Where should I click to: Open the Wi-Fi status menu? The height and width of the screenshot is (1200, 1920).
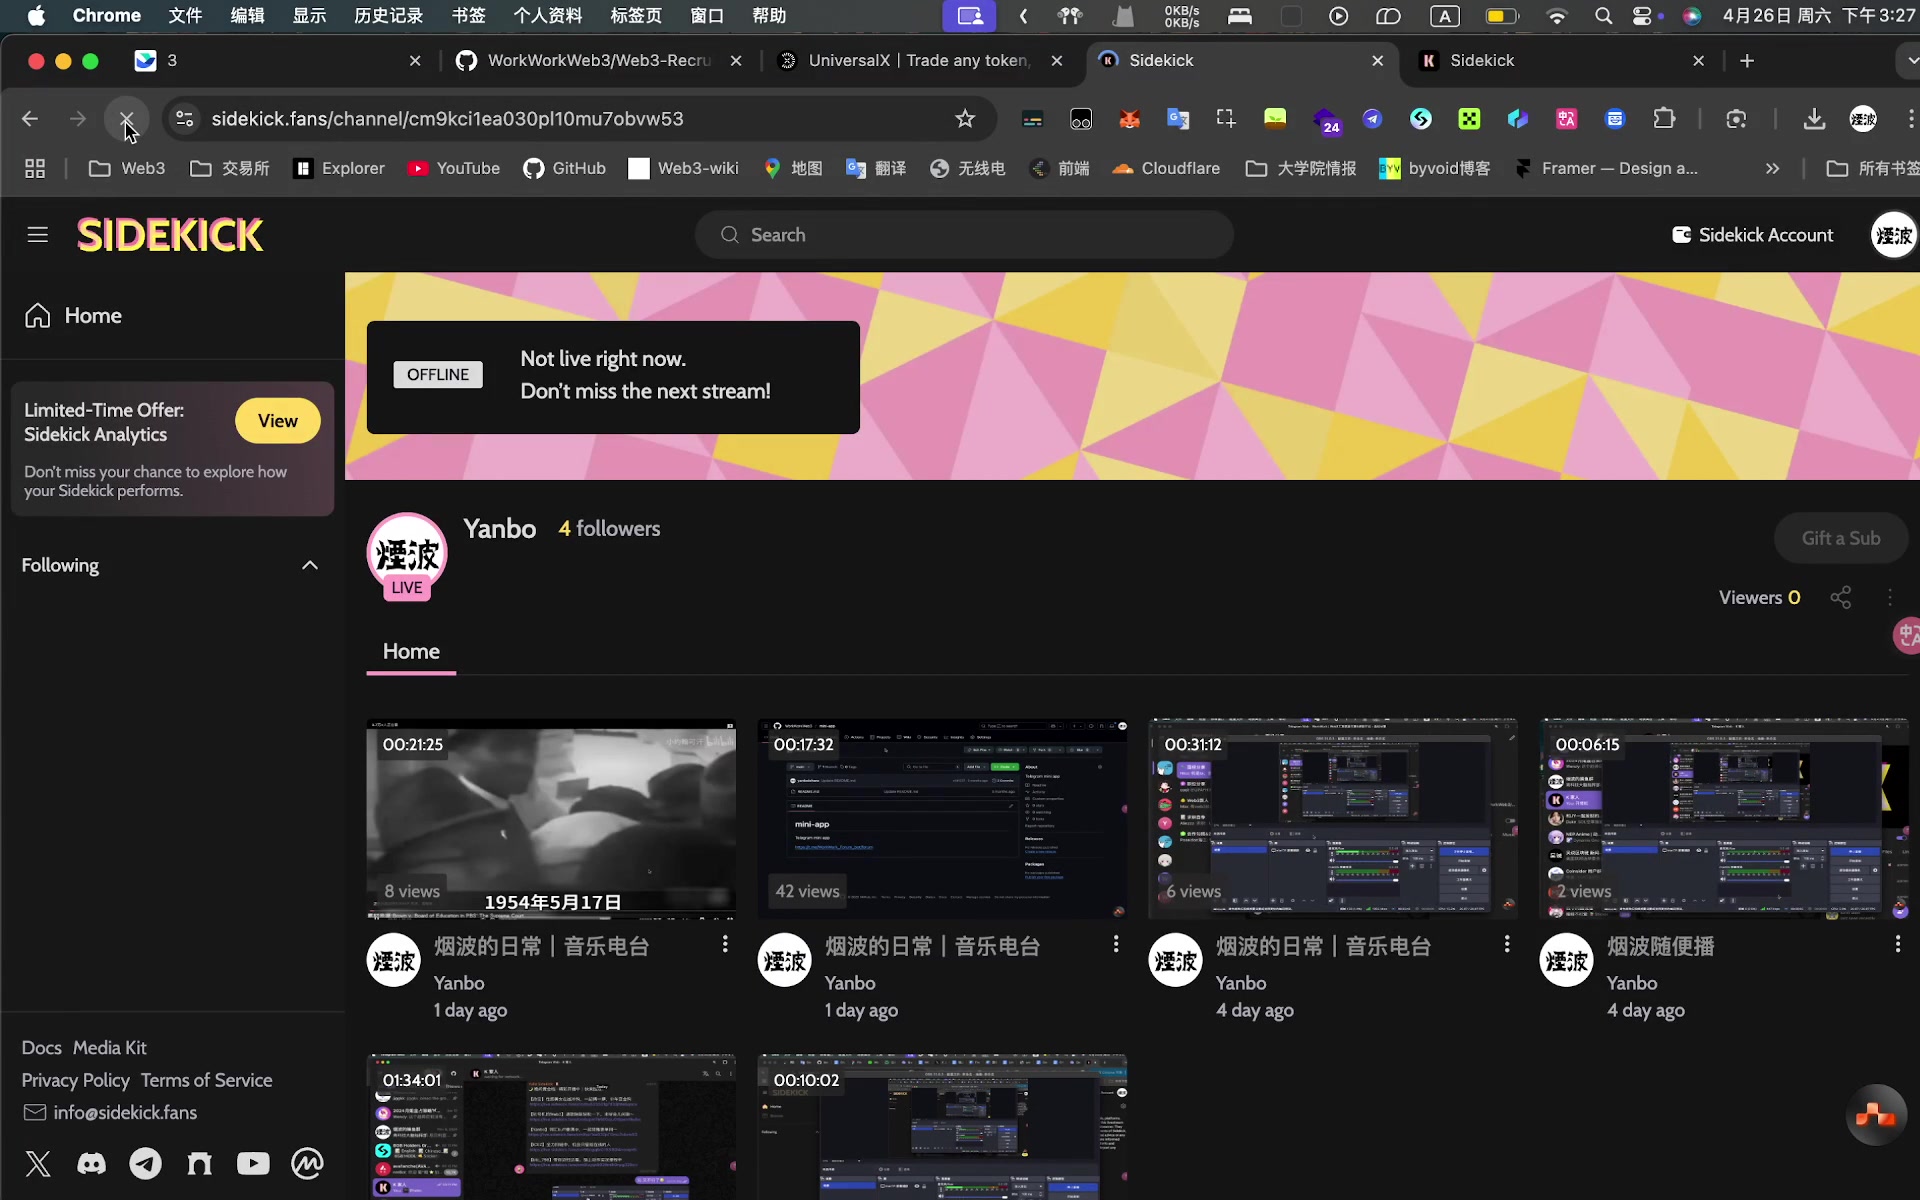click(x=1557, y=16)
